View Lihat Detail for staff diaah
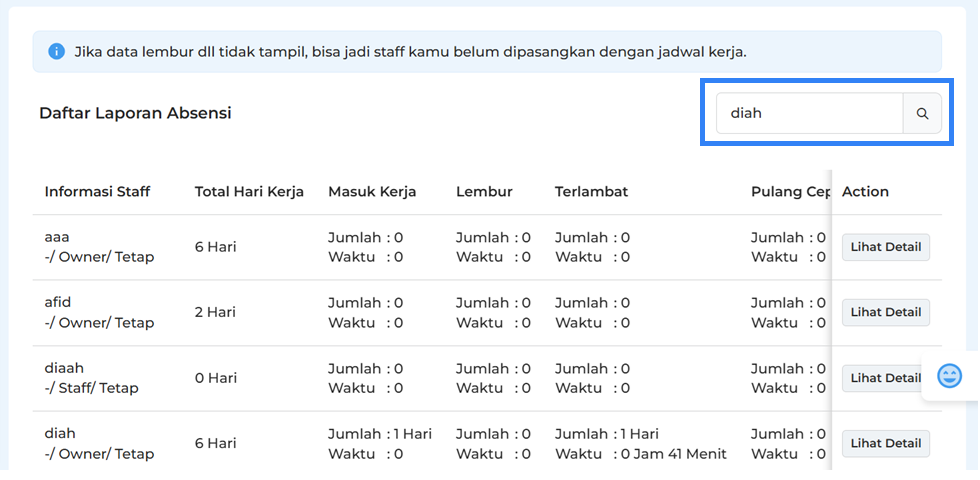980x480 pixels. 886,378
